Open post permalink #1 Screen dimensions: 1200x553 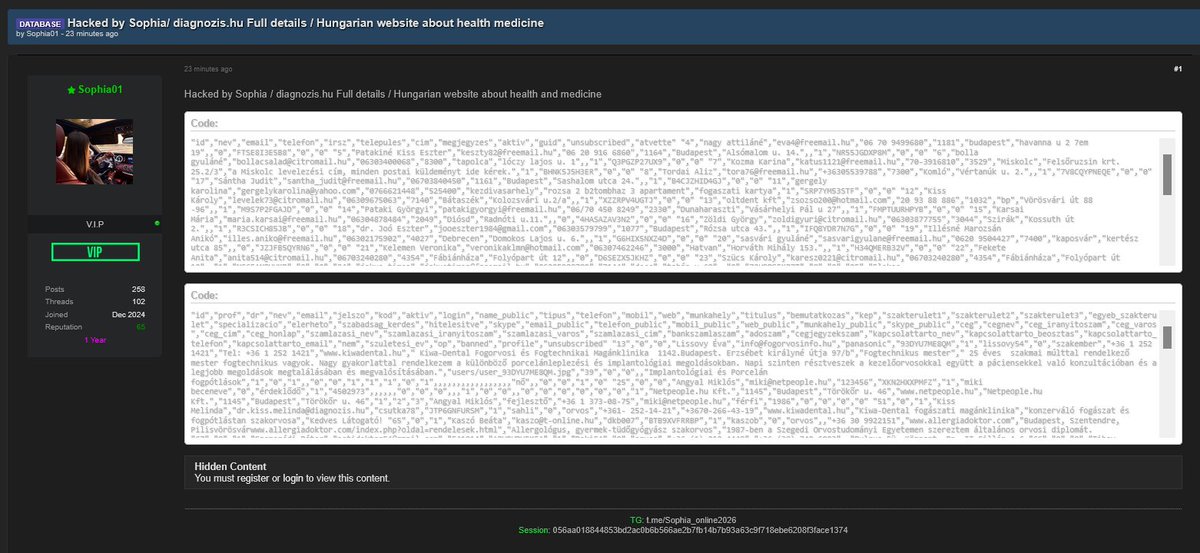(x=1177, y=68)
